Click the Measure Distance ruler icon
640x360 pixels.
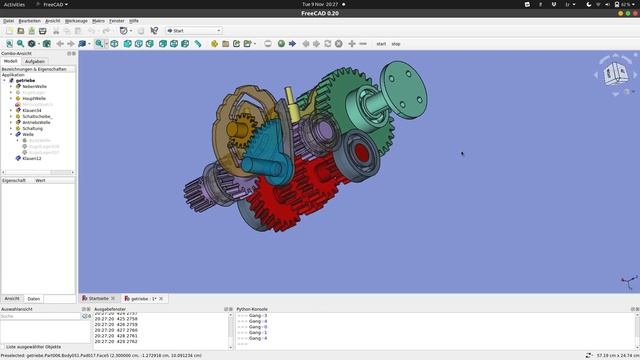click(198, 44)
